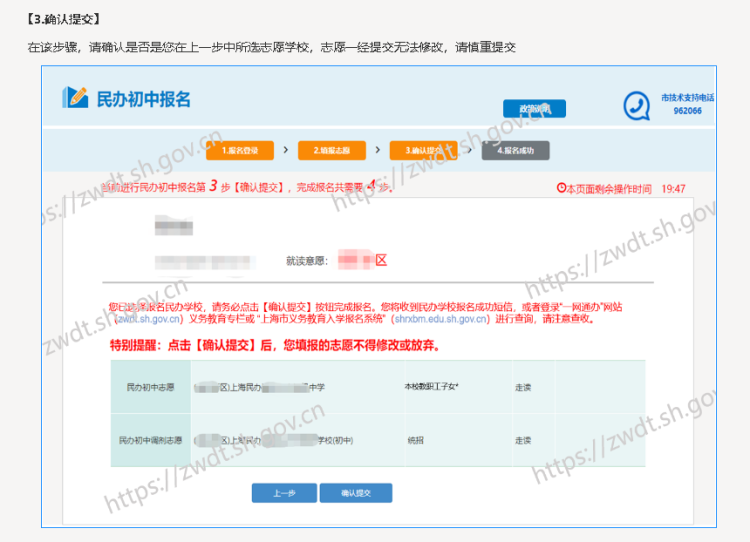Click the 民办初中调剂志愿 row label
Viewport: 750px width, 542px height.
(151, 440)
